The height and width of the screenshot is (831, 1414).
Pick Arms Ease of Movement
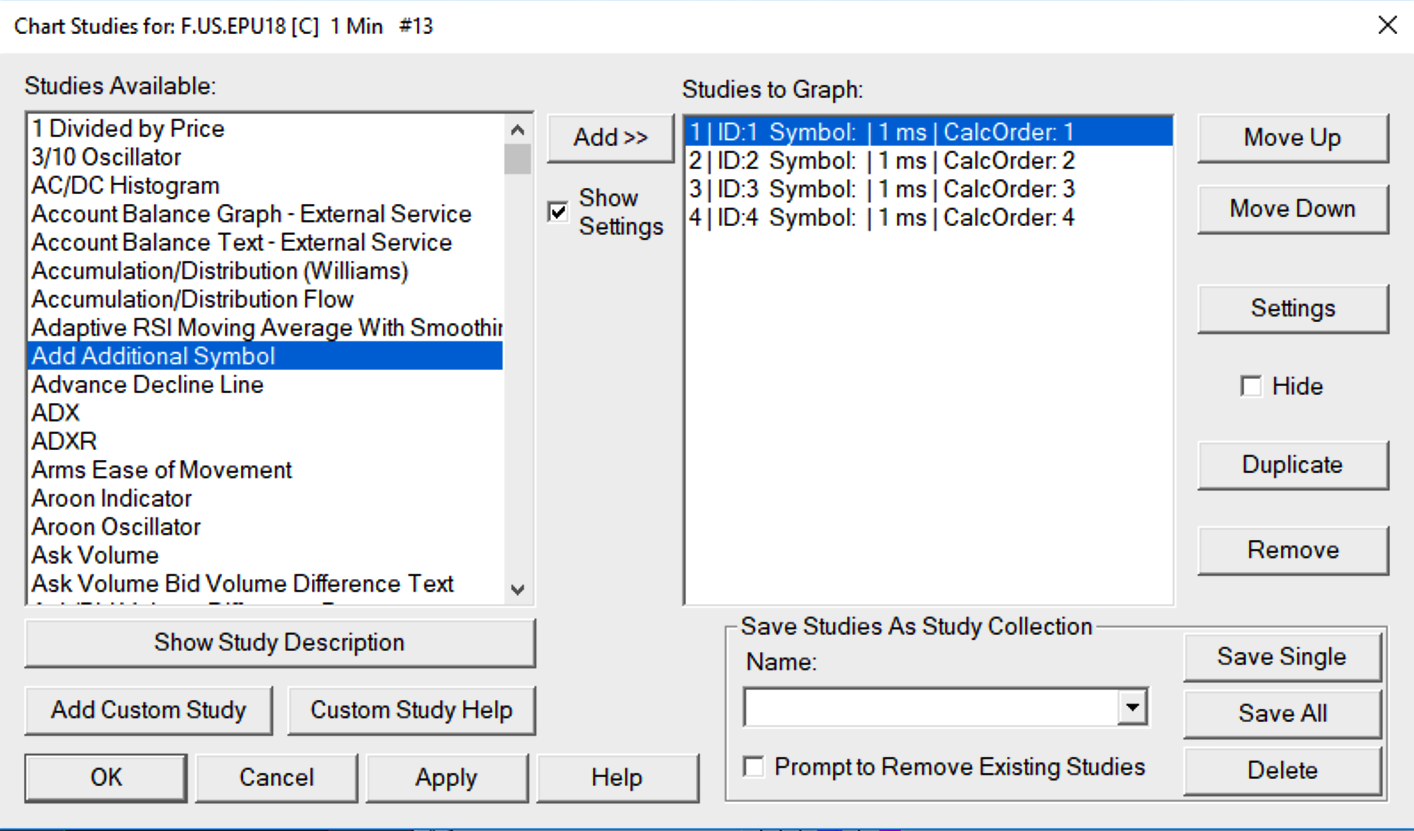pos(265,470)
